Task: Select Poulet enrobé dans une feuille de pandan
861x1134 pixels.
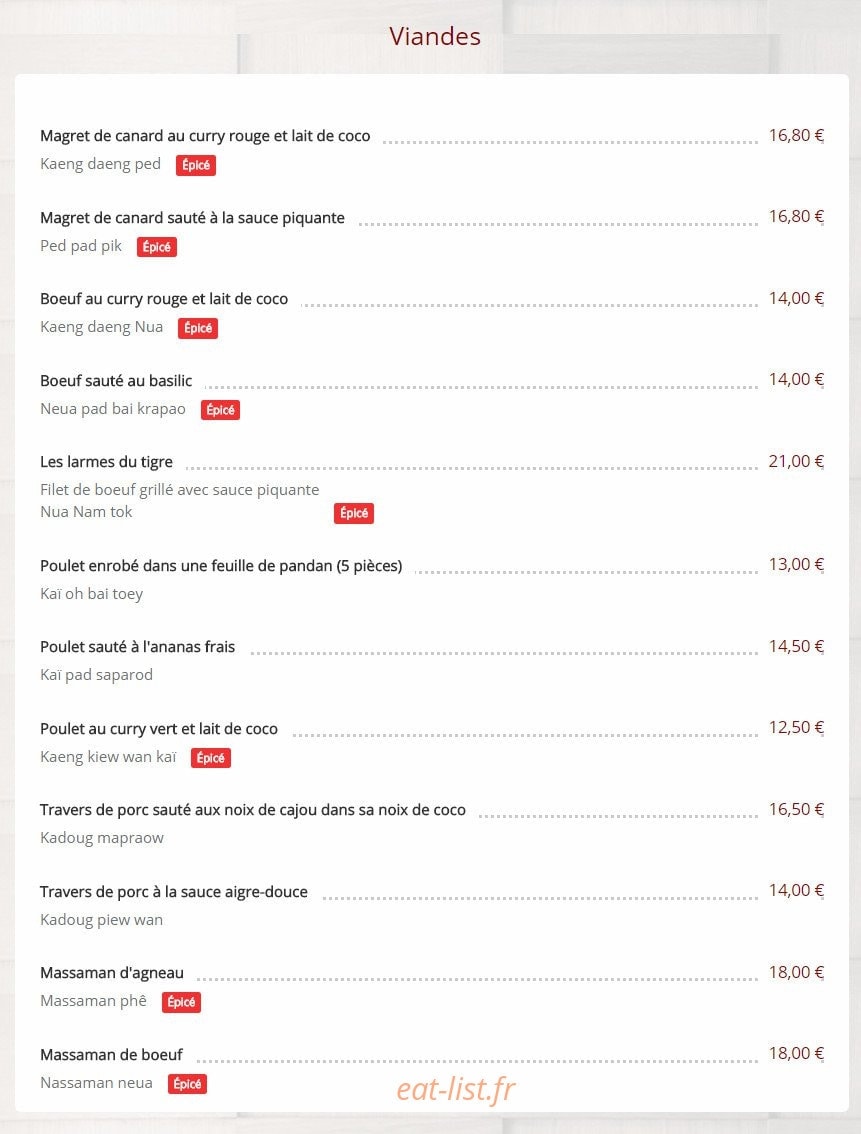Action: [221, 566]
